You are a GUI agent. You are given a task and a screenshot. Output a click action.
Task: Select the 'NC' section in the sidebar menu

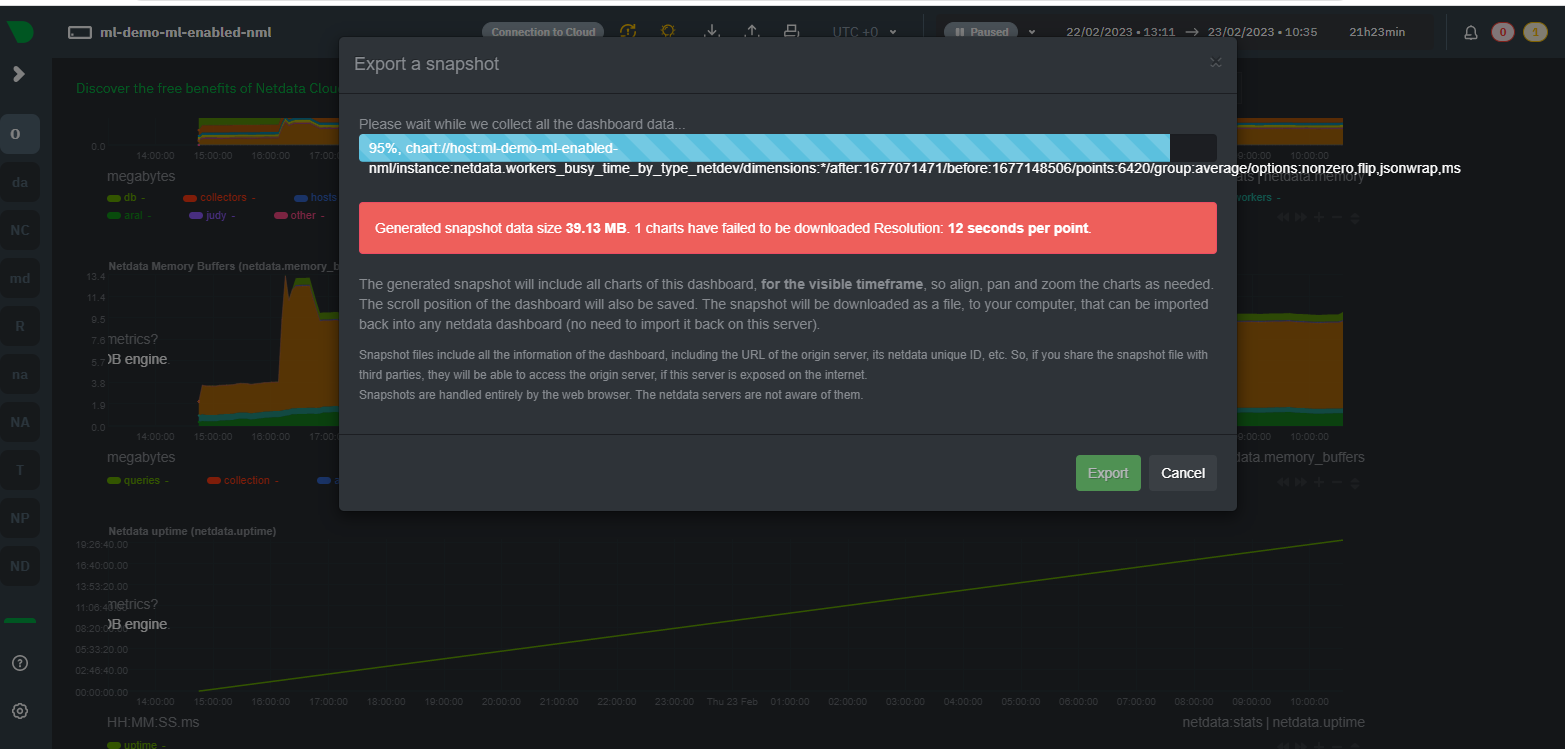(20, 229)
